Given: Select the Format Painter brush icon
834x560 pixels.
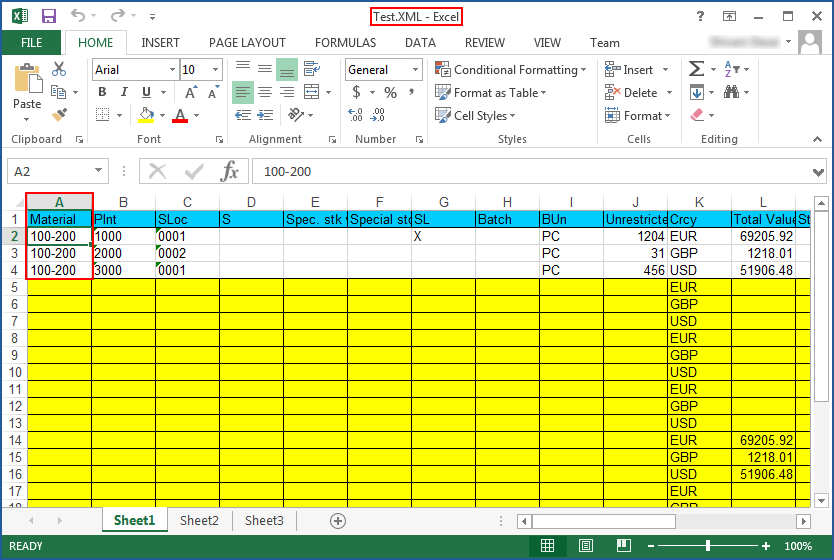Looking at the screenshot, I should pyautogui.click(x=59, y=115).
